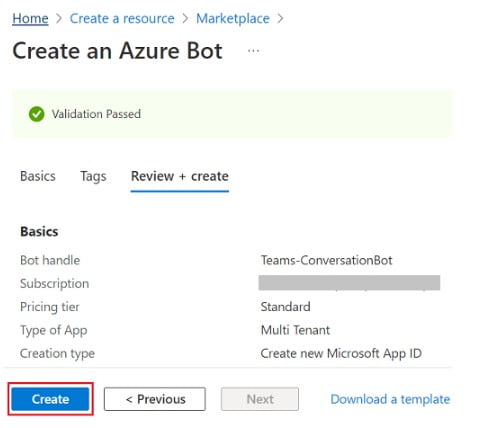Switch to the Tags tab
Viewport: 487px width, 428px height.
pyautogui.click(x=93, y=176)
